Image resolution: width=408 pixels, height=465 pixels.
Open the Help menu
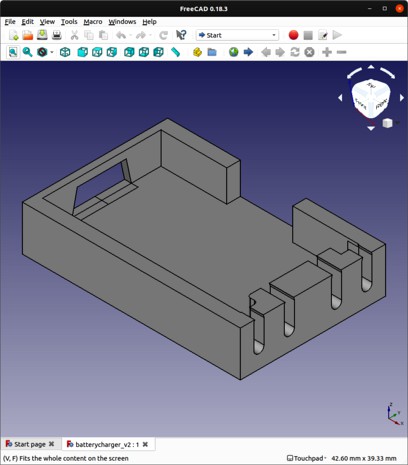pos(149,22)
